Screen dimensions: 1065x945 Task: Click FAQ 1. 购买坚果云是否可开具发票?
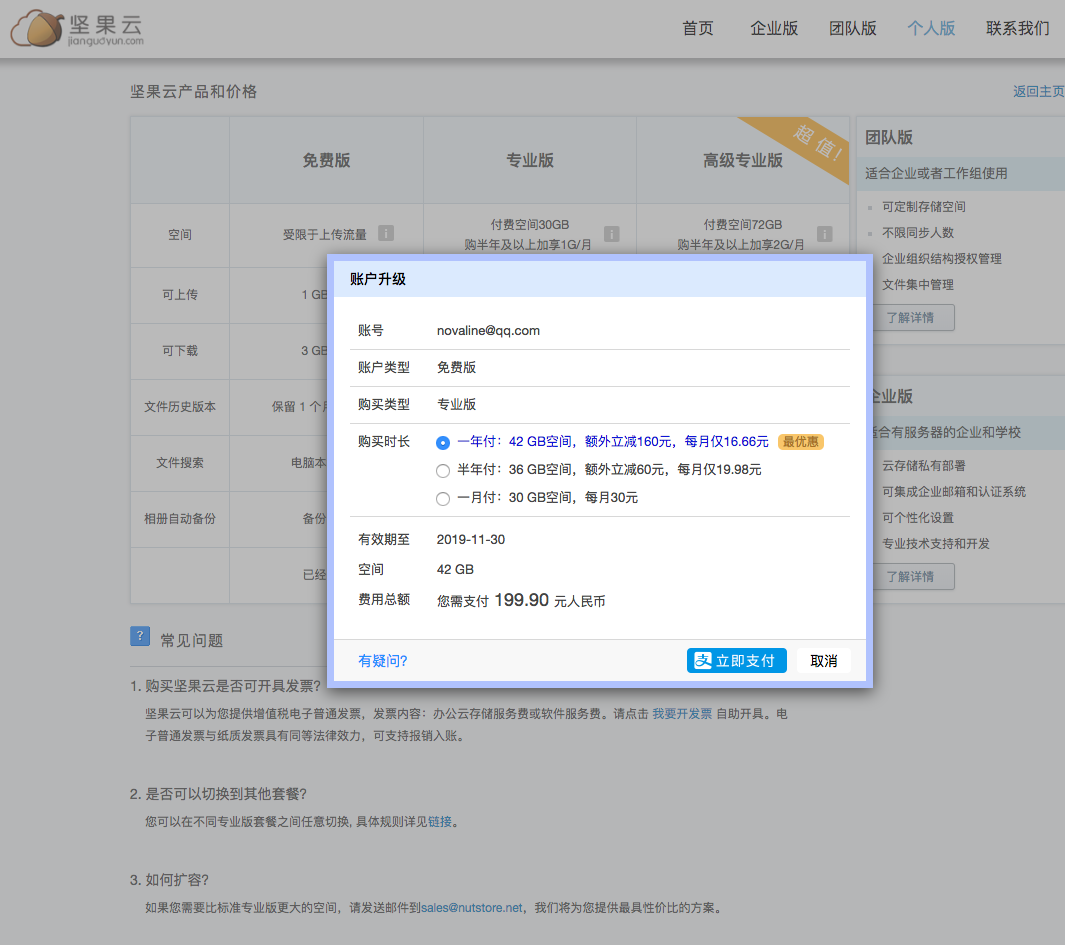[x=225, y=685]
